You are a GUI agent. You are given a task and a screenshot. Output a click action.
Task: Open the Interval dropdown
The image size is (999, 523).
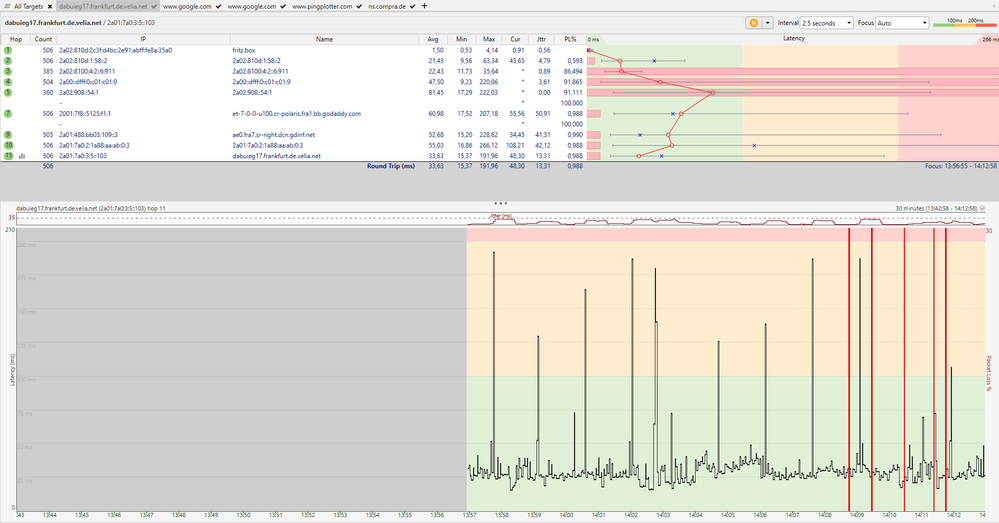827,22
